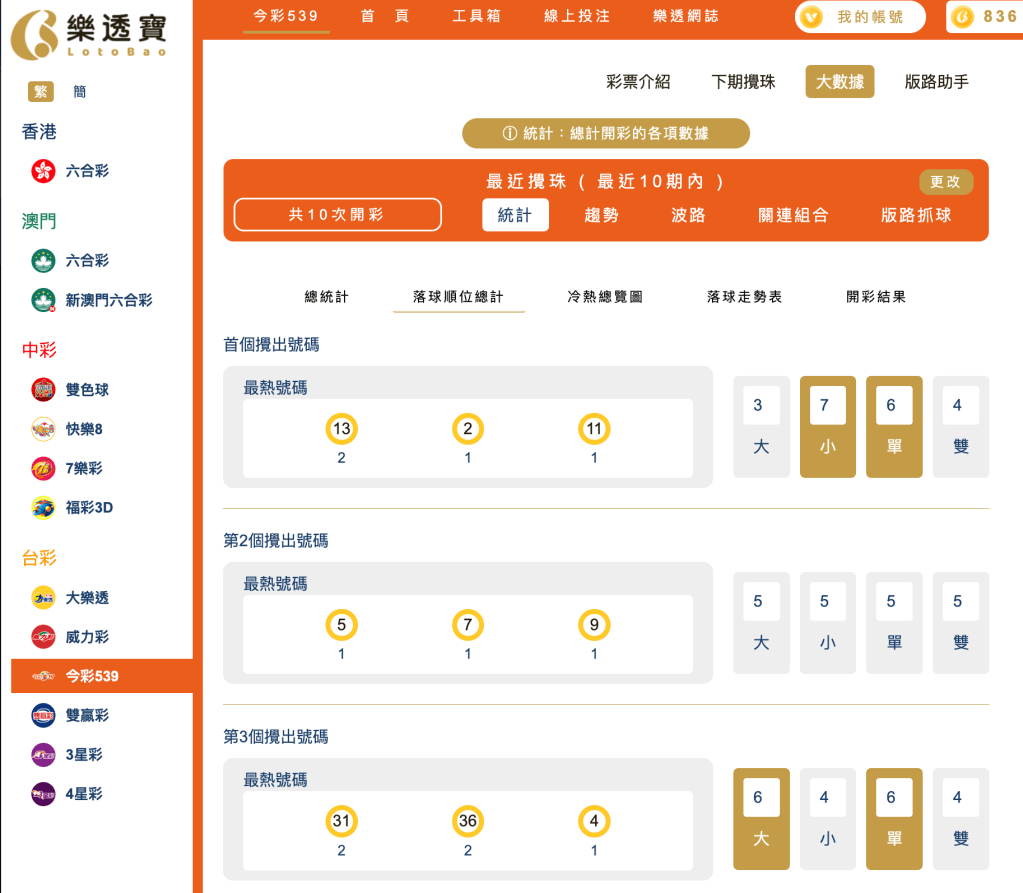Screen dimensions: 1023x893
Task: Click the 福彩3D ball icon
Action: pyautogui.click(x=41, y=508)
